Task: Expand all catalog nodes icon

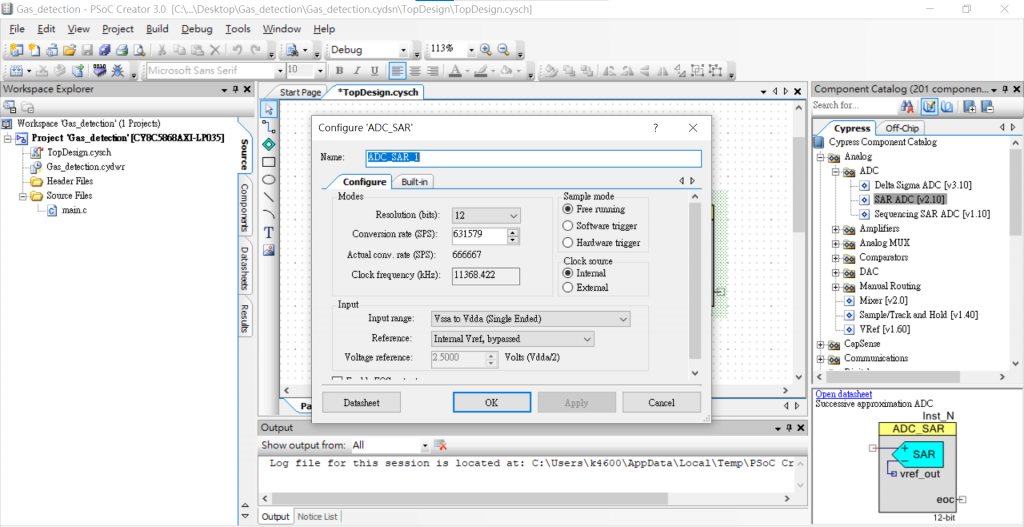Action: (970, 106)
